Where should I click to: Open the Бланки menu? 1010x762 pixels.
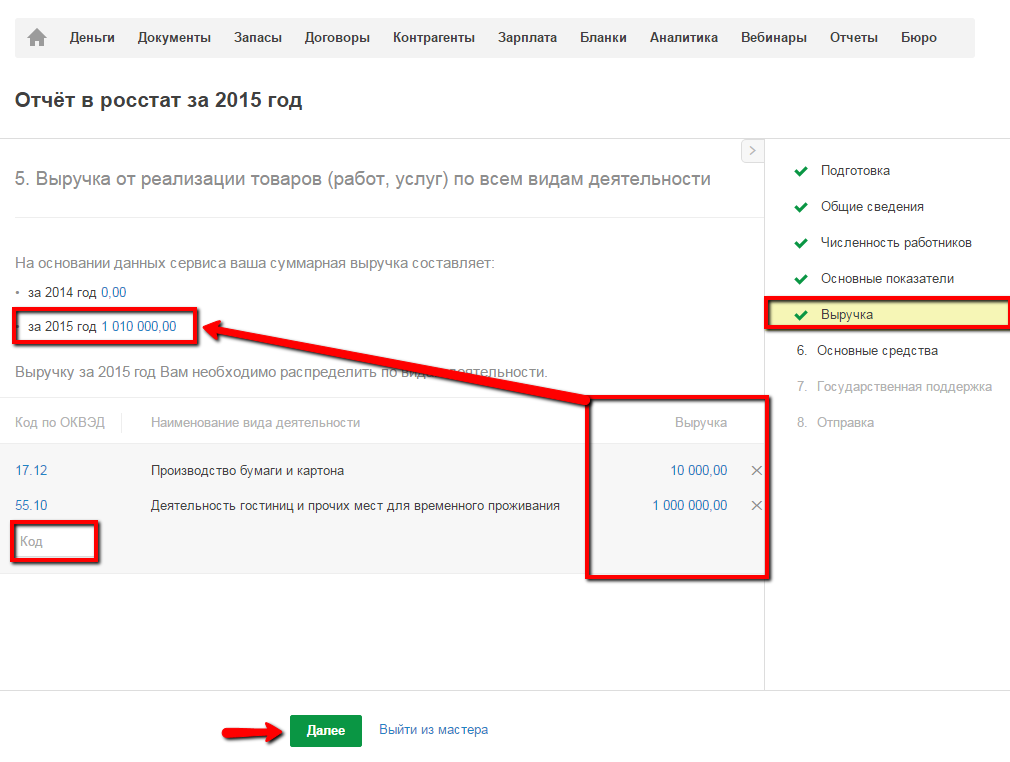click(603, 38)
